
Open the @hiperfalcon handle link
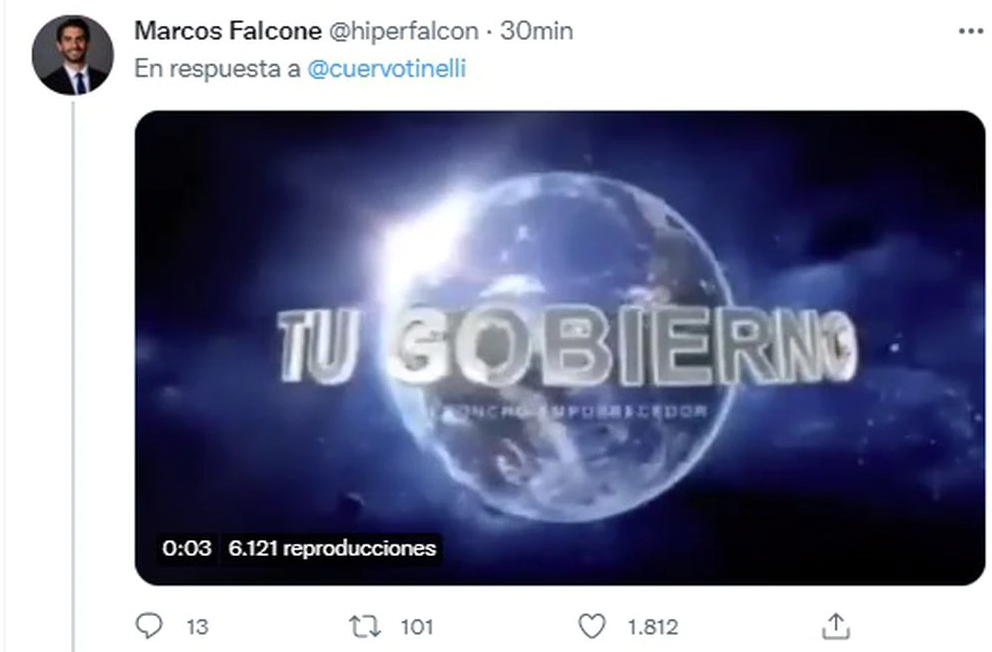coord(403,31)
